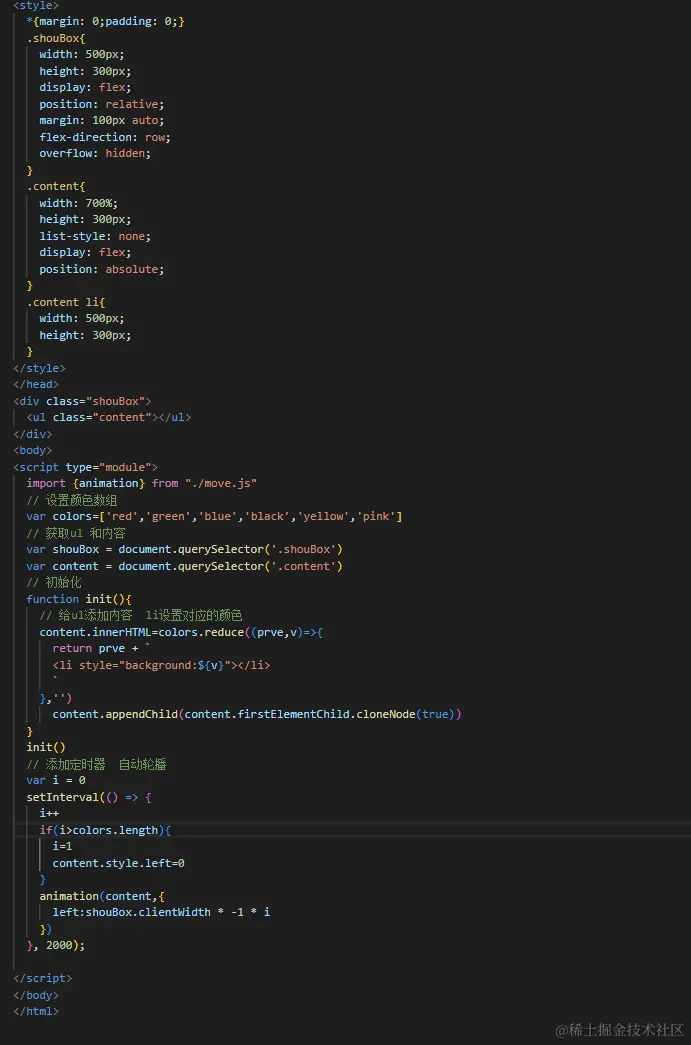Click the 'i=1' assignment line
Image resolution: width=691 pixels, height=1045 pixels.
pyautogui.click(x=62, y=846)
